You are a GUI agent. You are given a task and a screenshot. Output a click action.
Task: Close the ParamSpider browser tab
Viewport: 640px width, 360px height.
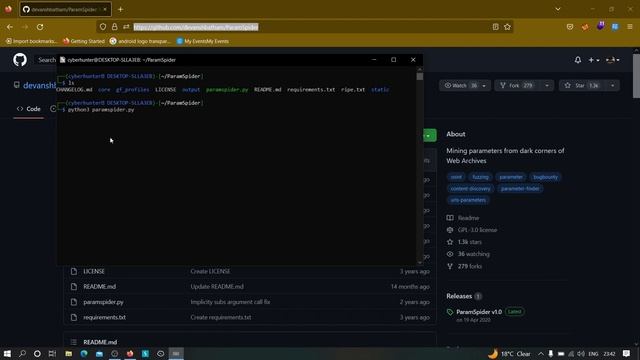[x=105, y=9]
